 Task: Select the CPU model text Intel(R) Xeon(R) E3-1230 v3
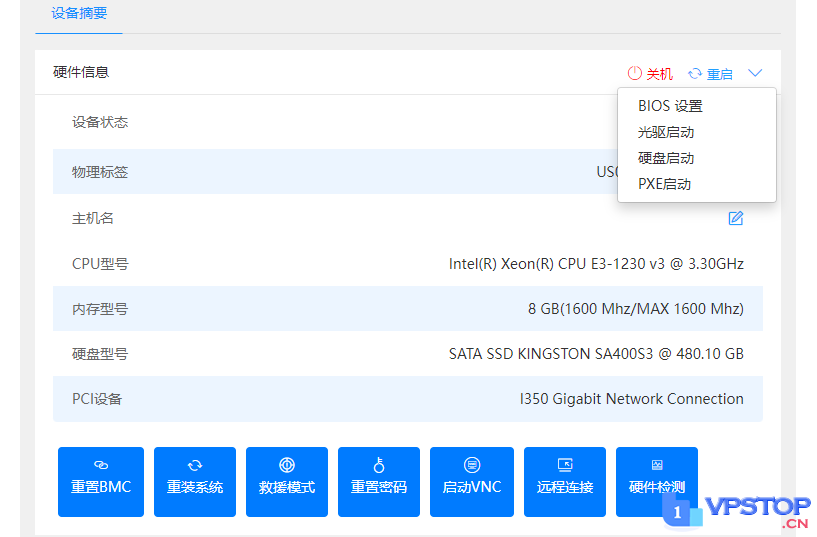(596, 264)
